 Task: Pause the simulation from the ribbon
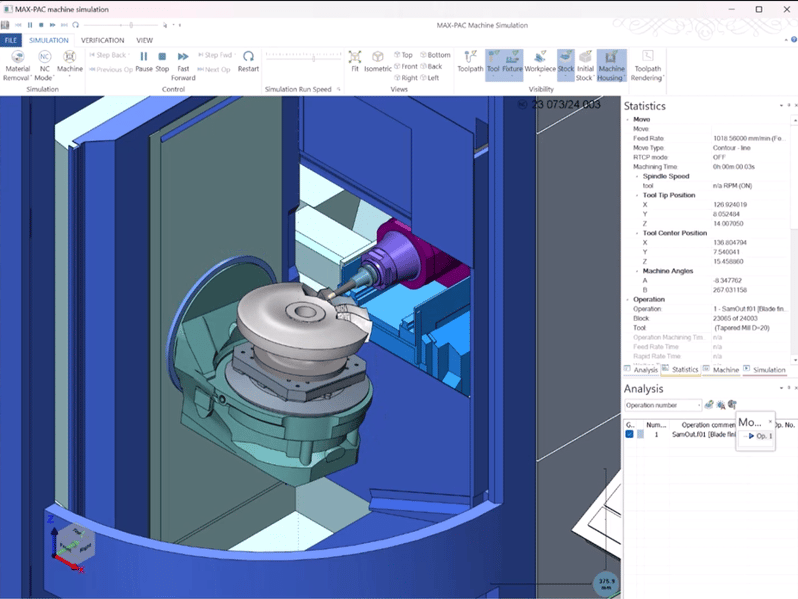(x=144, y=62)
